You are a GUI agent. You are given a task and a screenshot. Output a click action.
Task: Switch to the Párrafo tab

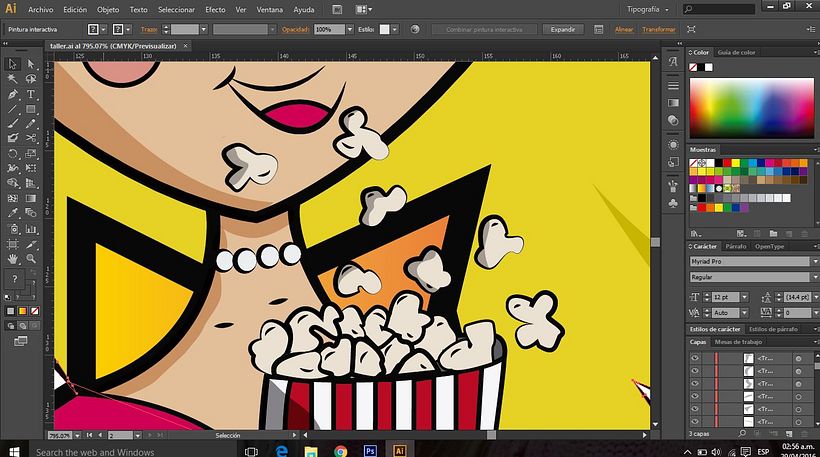735,246
